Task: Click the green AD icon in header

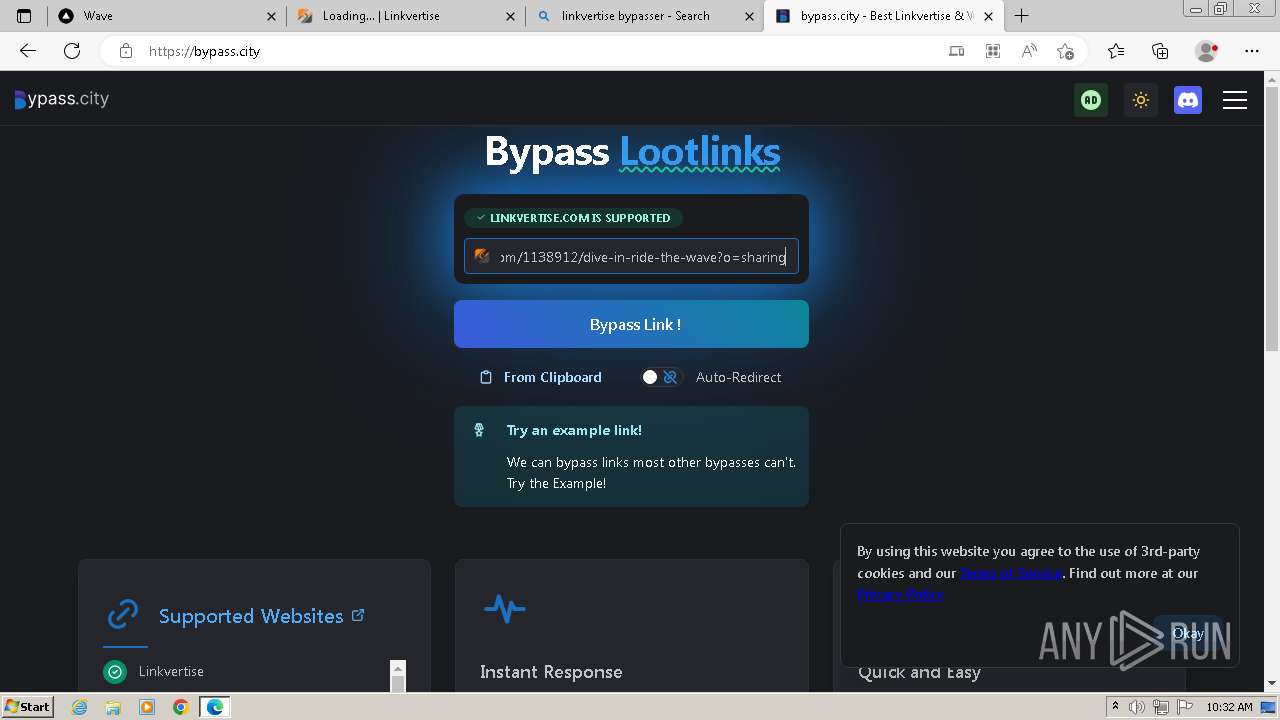Action: point(1091,100)
